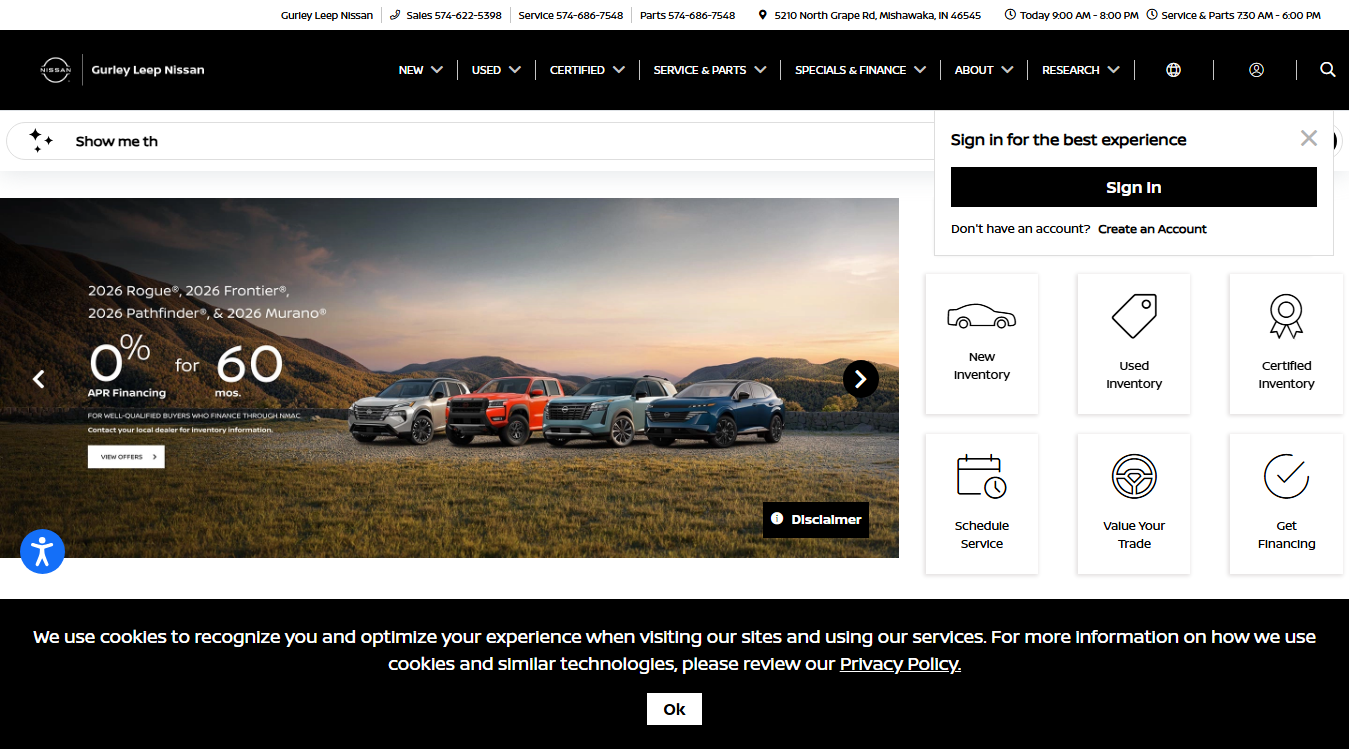
Task: Open the user account icon
Action: [x=1256, y=70]
